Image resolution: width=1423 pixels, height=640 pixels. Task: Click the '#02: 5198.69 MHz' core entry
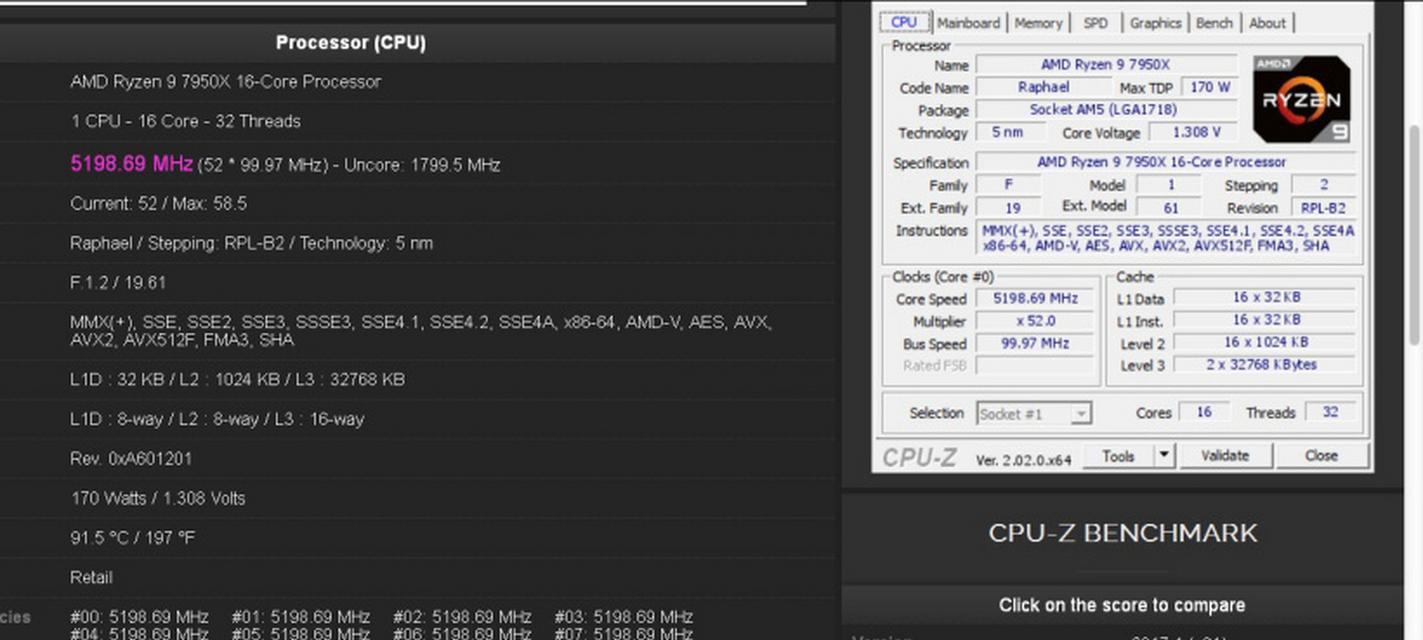tap(462, 616)
